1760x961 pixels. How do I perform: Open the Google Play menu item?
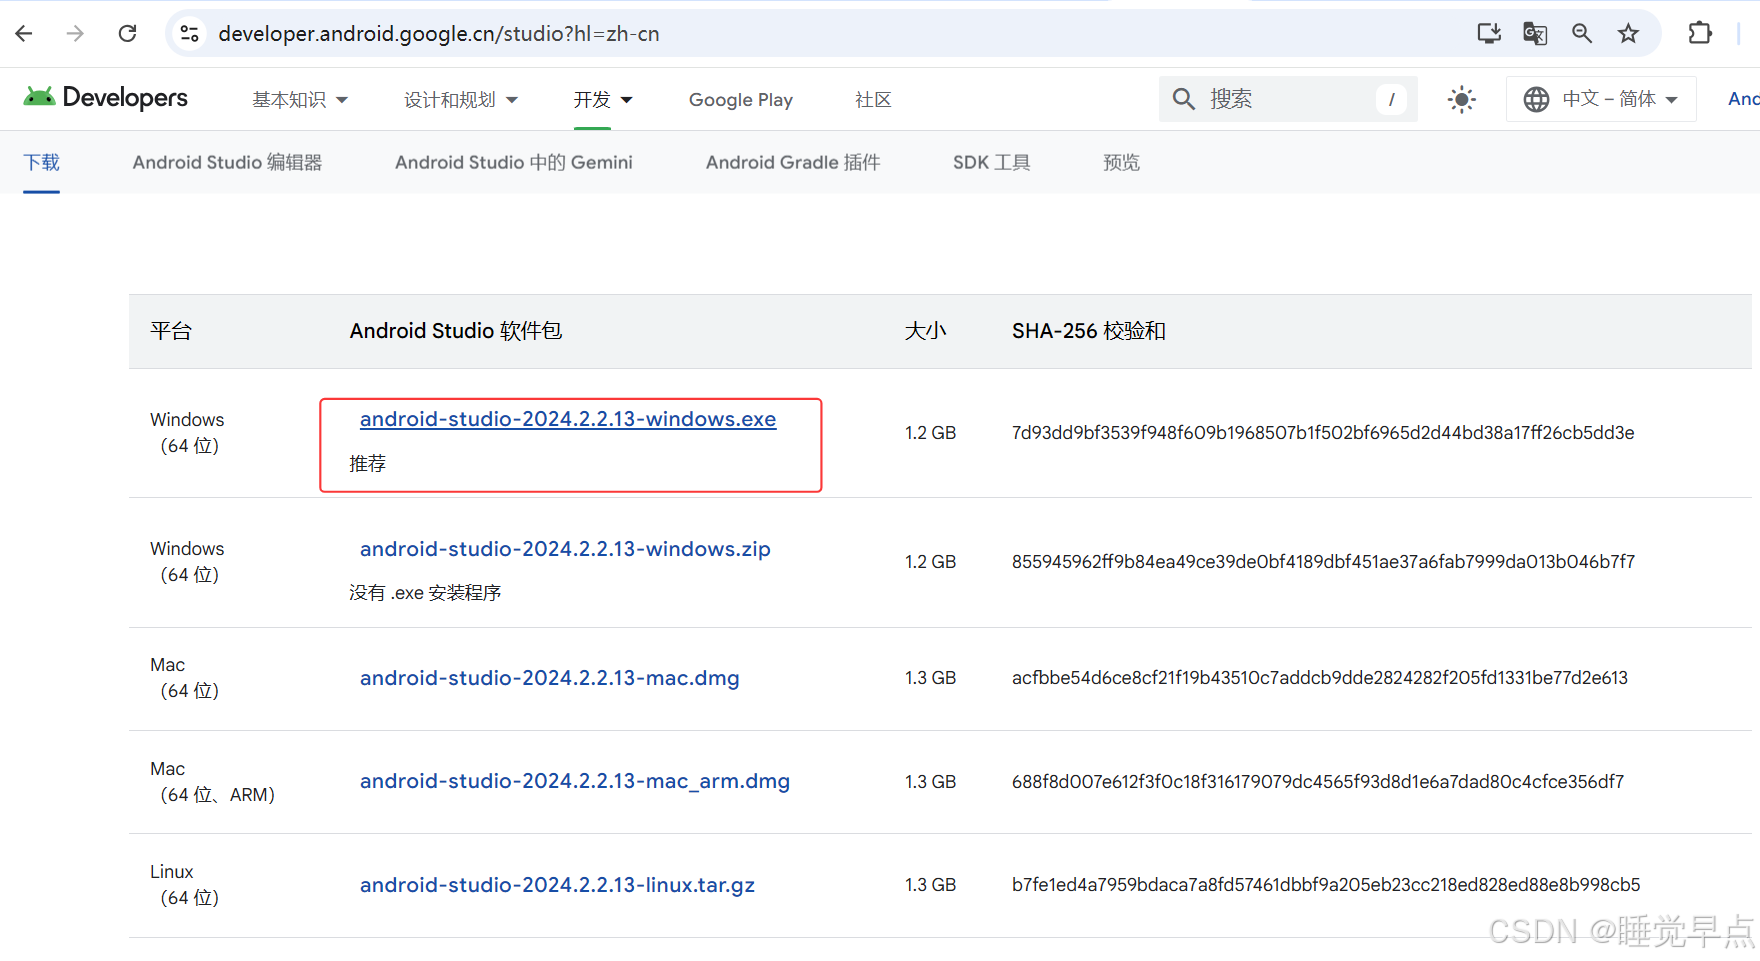[741, 99]
